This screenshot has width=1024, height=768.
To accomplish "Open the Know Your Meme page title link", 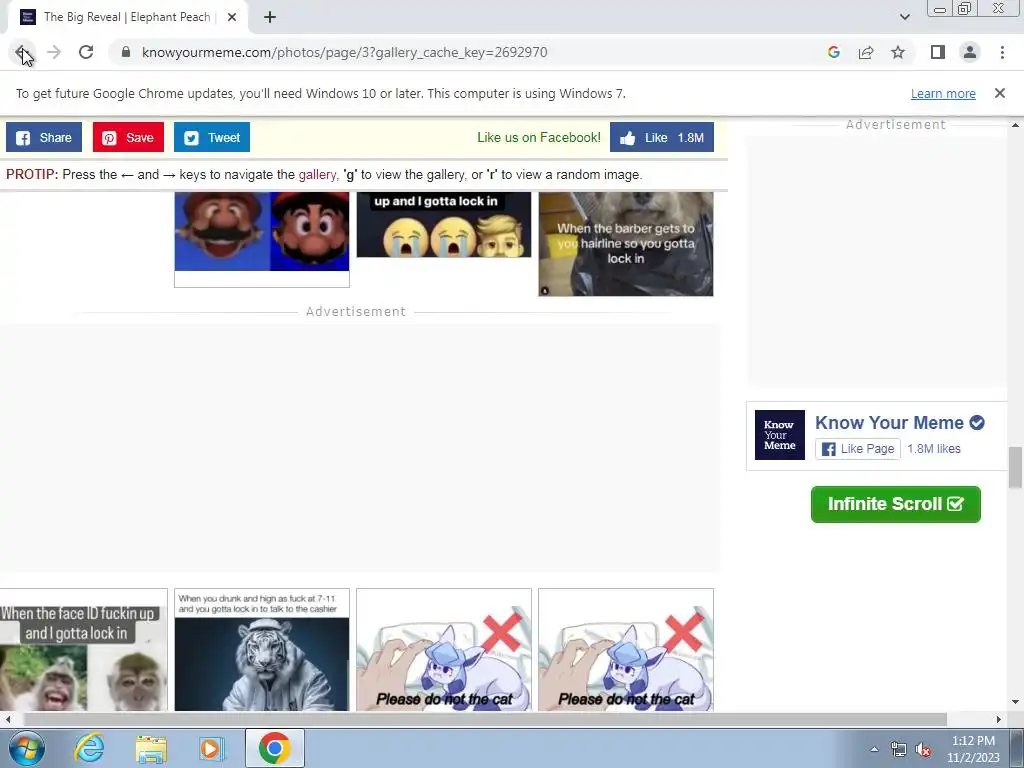I will [x=889, y=423].
